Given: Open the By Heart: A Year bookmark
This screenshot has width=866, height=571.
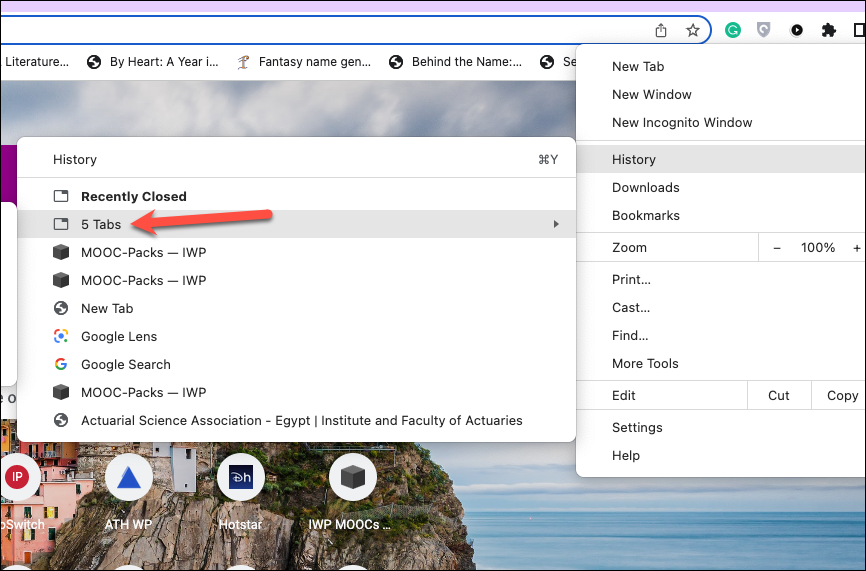Looking at the screenshot, I should coord(153,62).
